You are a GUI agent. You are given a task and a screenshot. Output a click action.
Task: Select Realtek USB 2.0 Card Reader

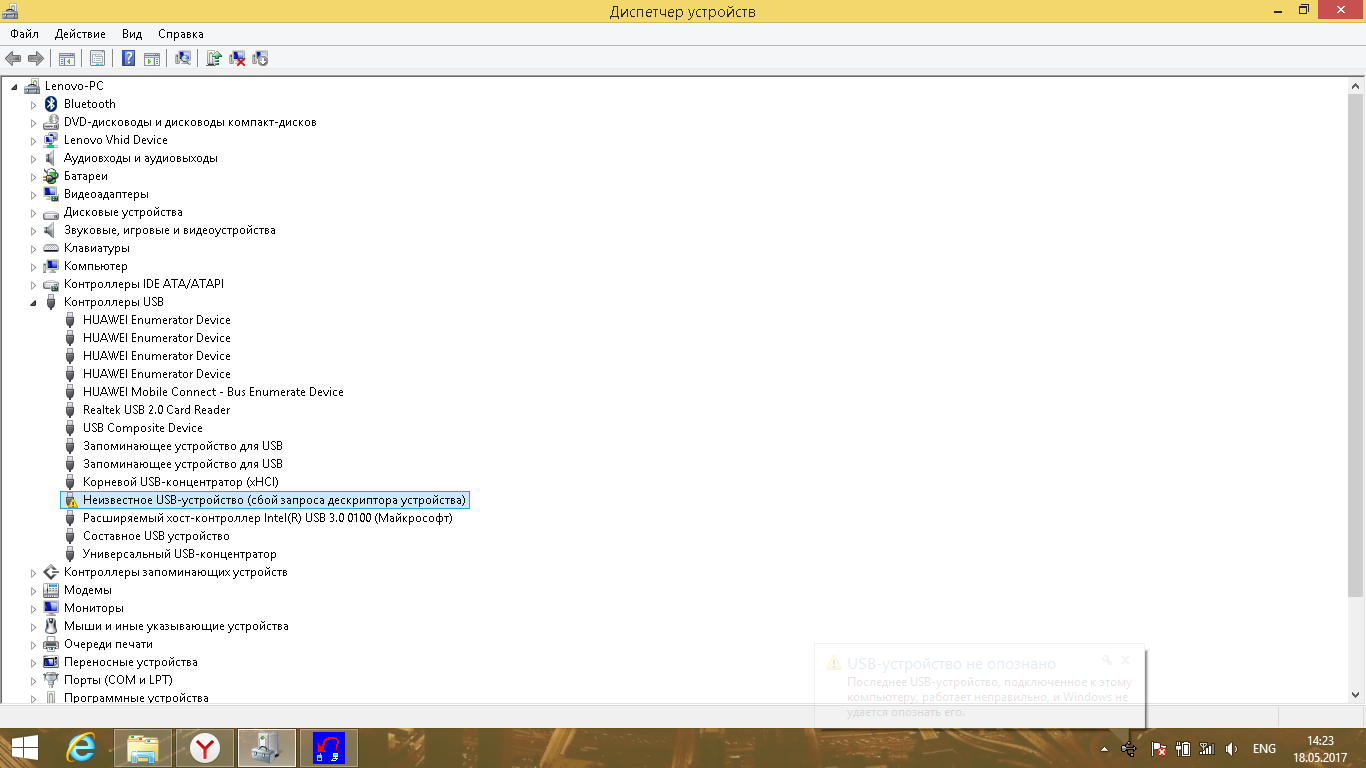[156, 410]
